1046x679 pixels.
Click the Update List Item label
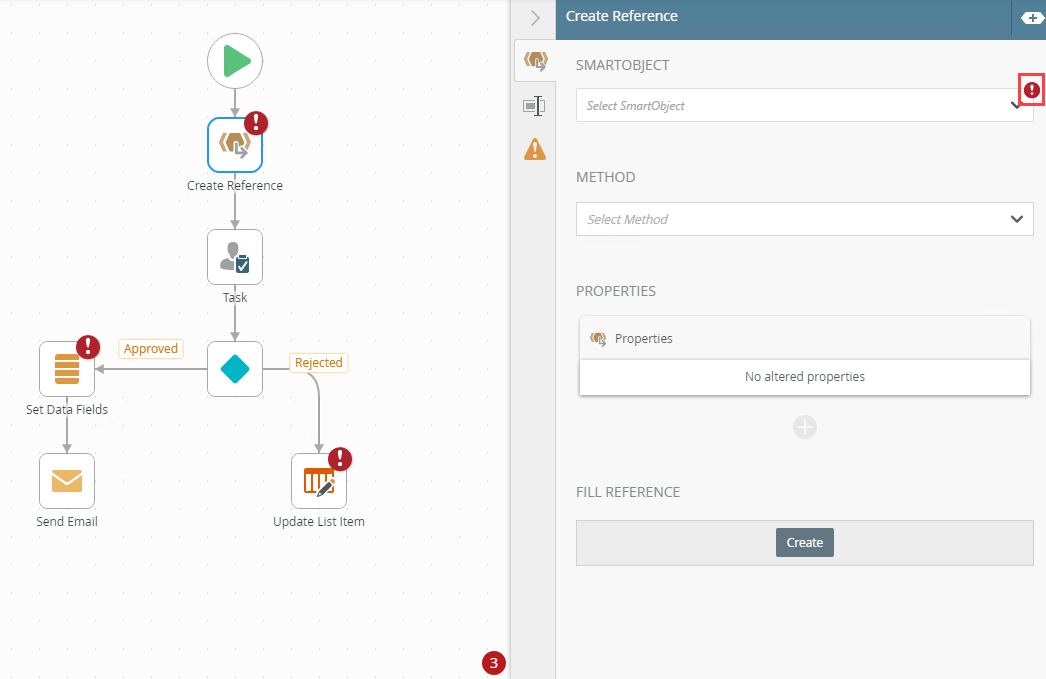pyautogui.click(x=319, y=522)
